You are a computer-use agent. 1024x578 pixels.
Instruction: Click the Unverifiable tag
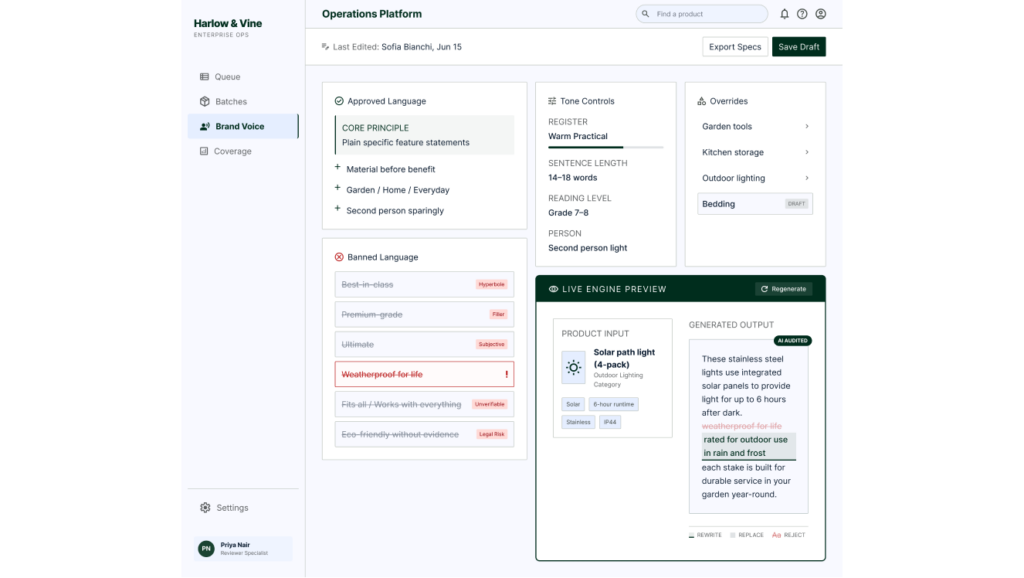490,404
